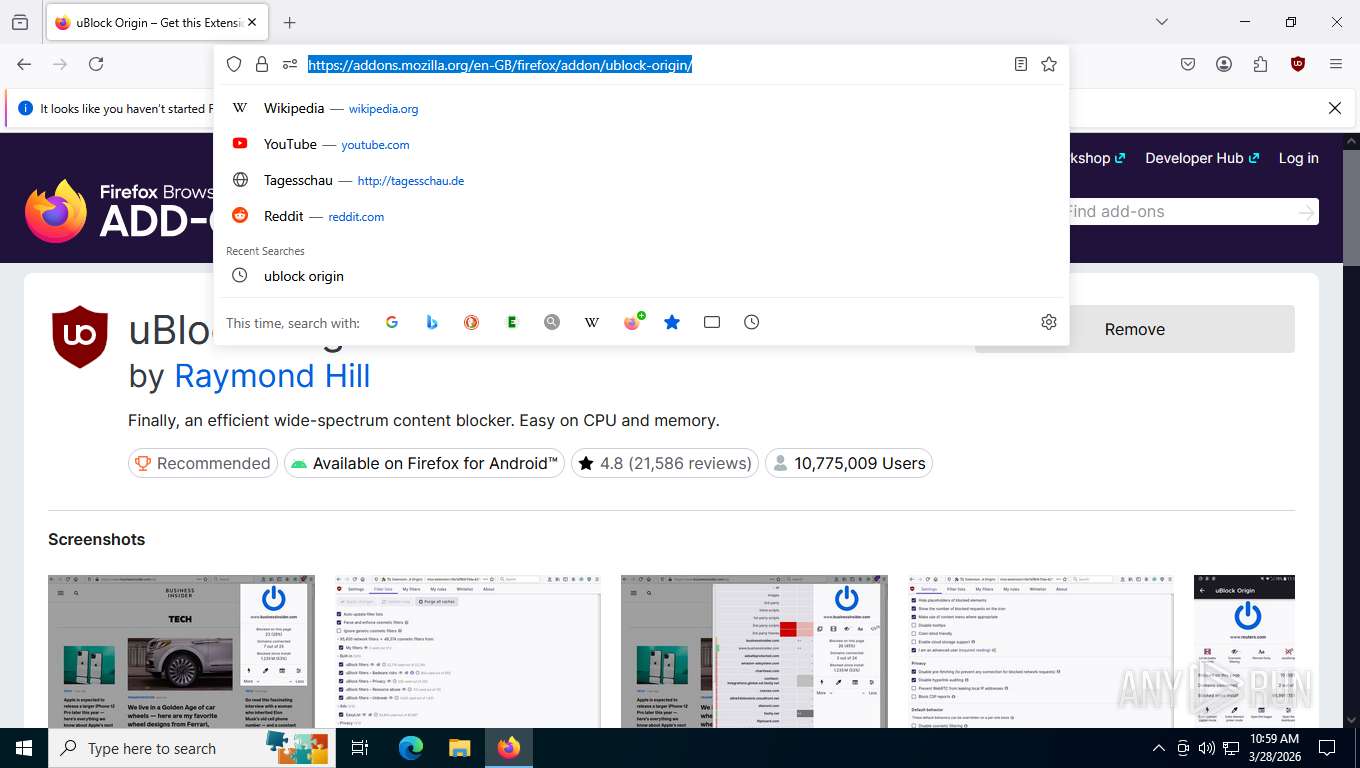Open the notification center icon
This screenshot has height=768, width=1360.
tap(1327, 748)
